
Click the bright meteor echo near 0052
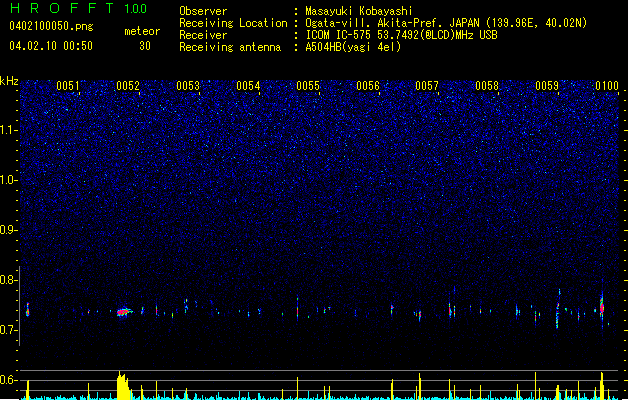coord(124,312)
